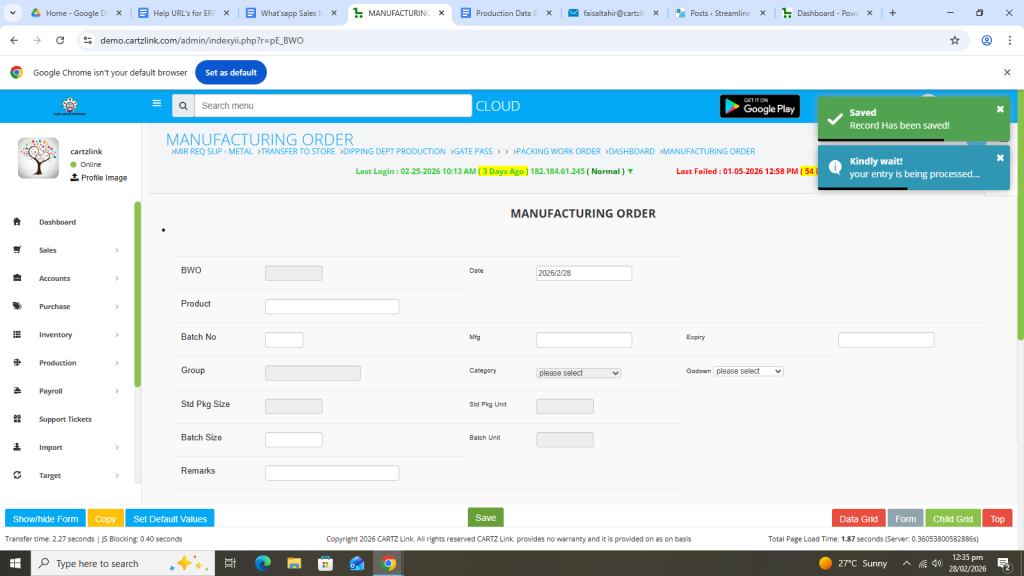Image resolution: width=1024 pixels, height=576 pixels.
Task: Click the hamburger menu toggle icon
Action: [156, 103]
